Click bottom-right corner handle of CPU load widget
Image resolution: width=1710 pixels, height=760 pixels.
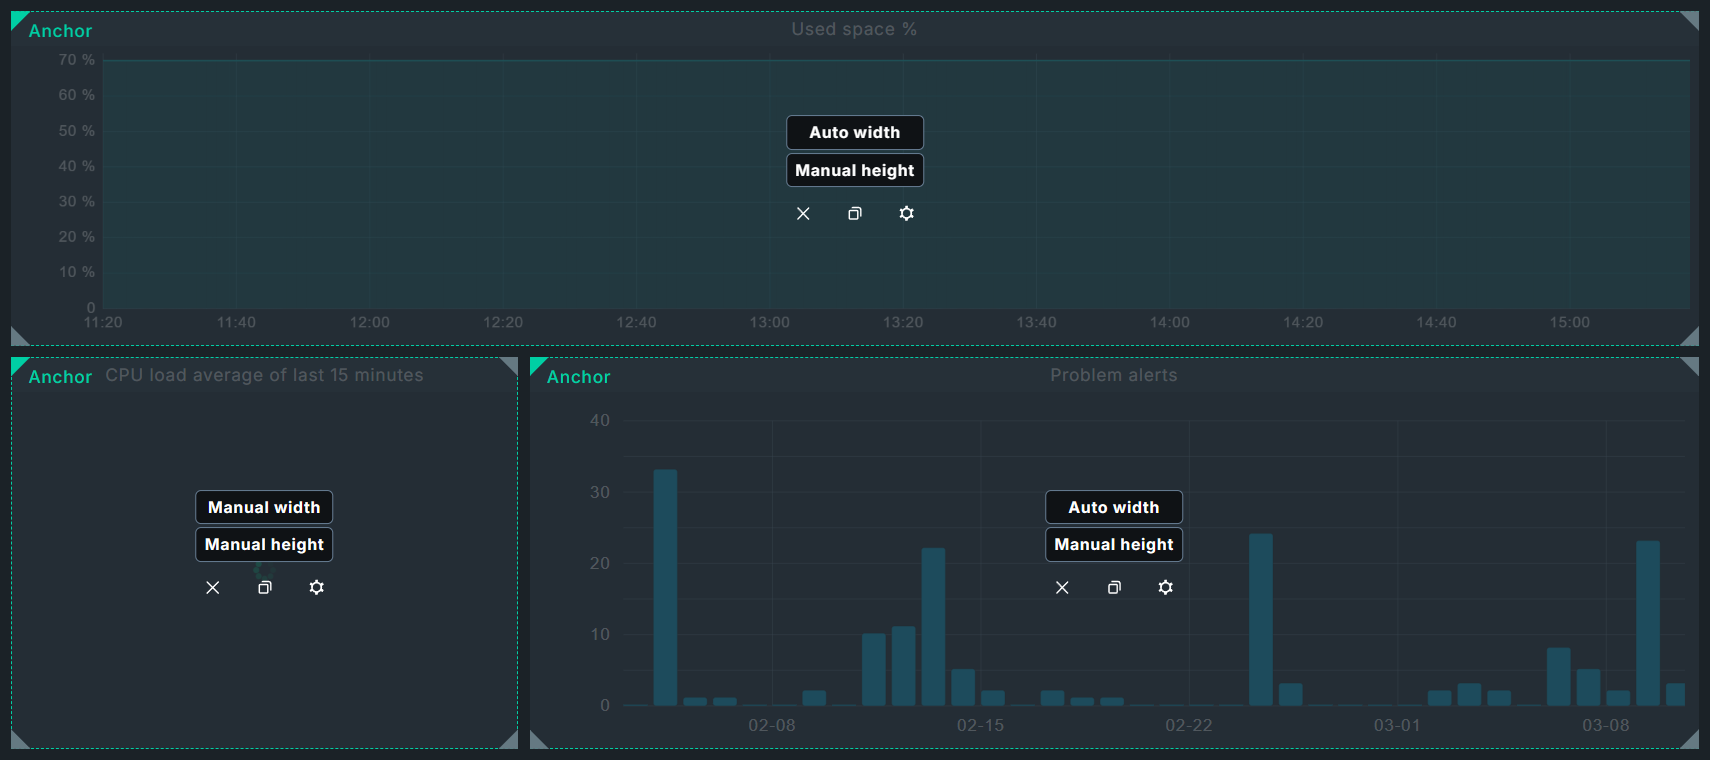point(511,741)
